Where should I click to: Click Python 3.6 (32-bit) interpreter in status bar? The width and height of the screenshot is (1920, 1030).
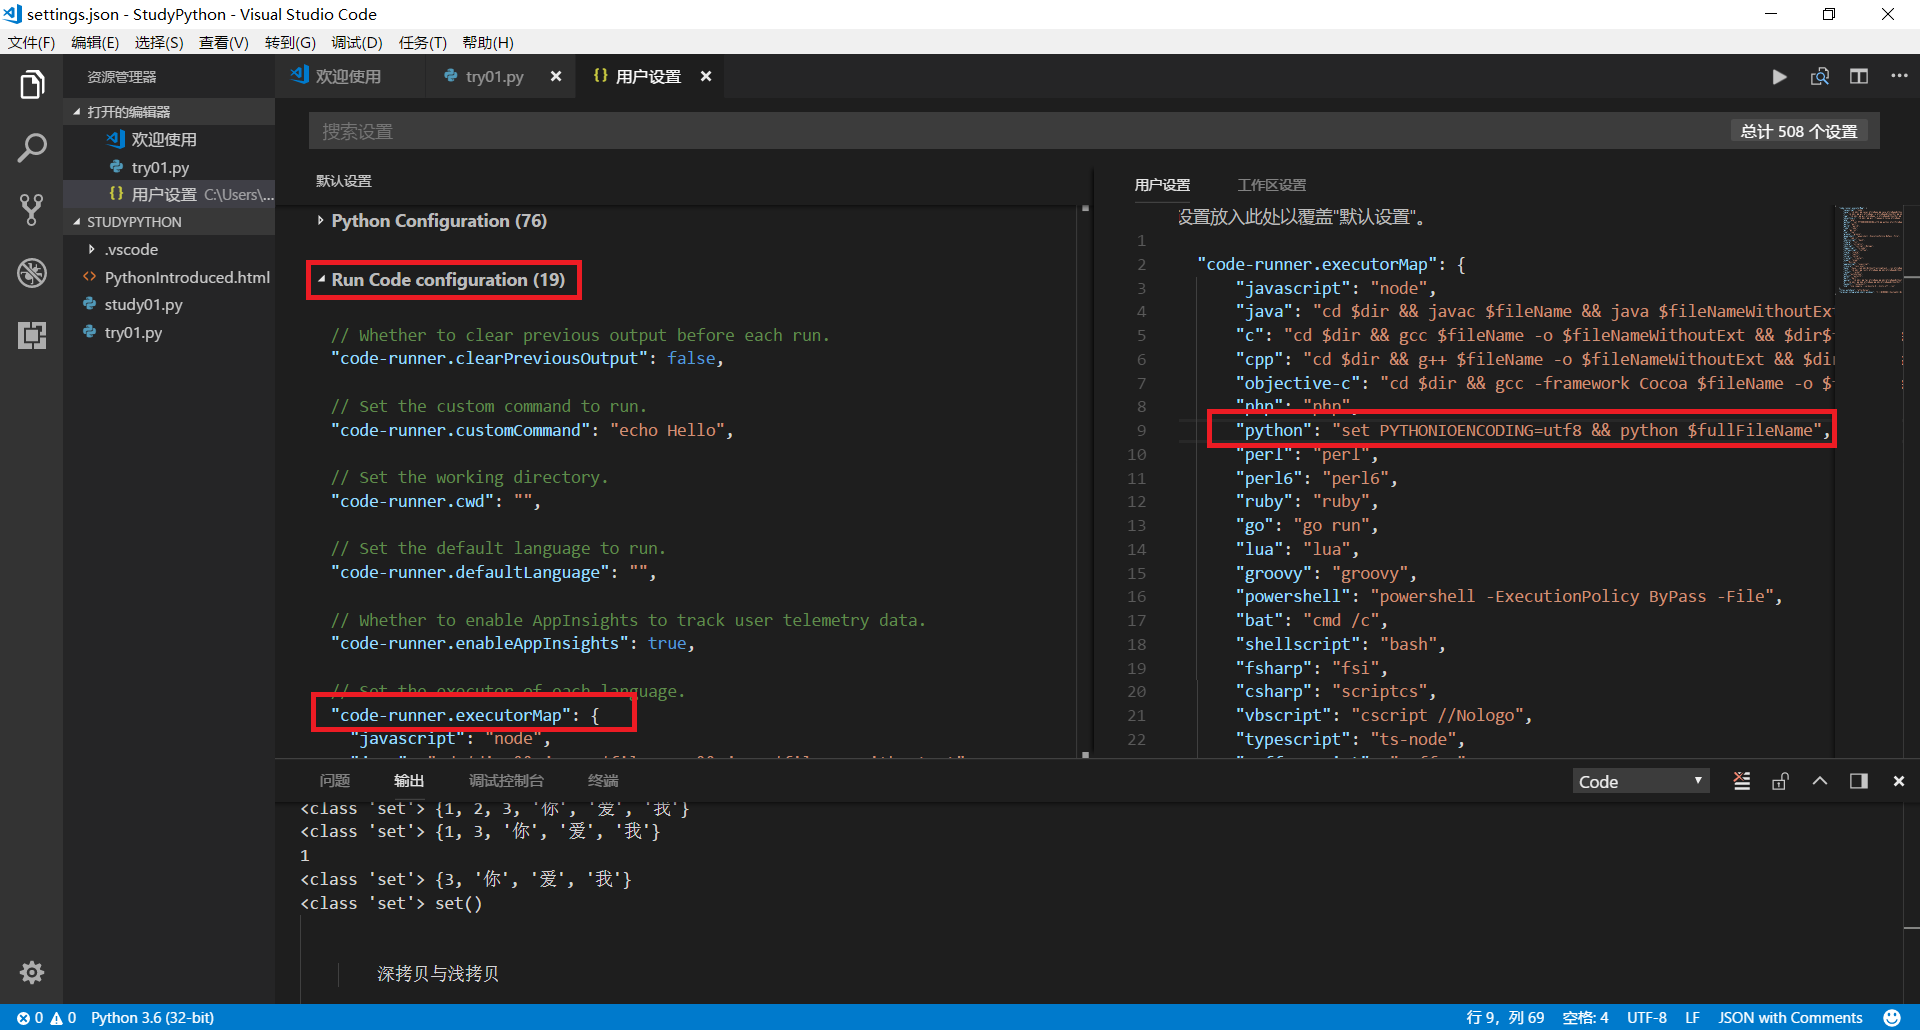(152, 1018)
